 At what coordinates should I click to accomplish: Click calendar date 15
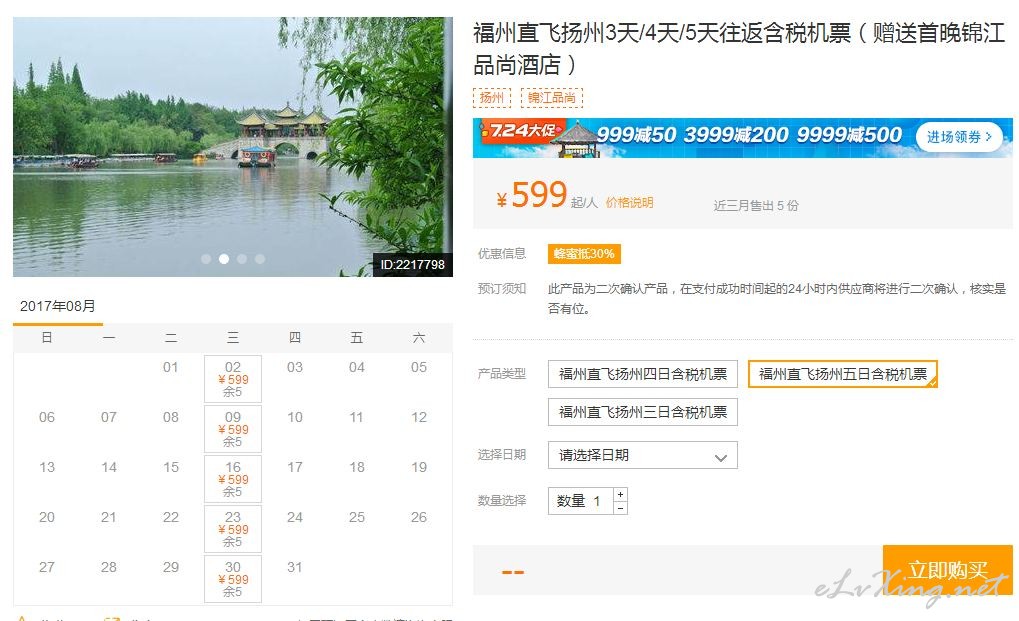(x=170, y=467)
